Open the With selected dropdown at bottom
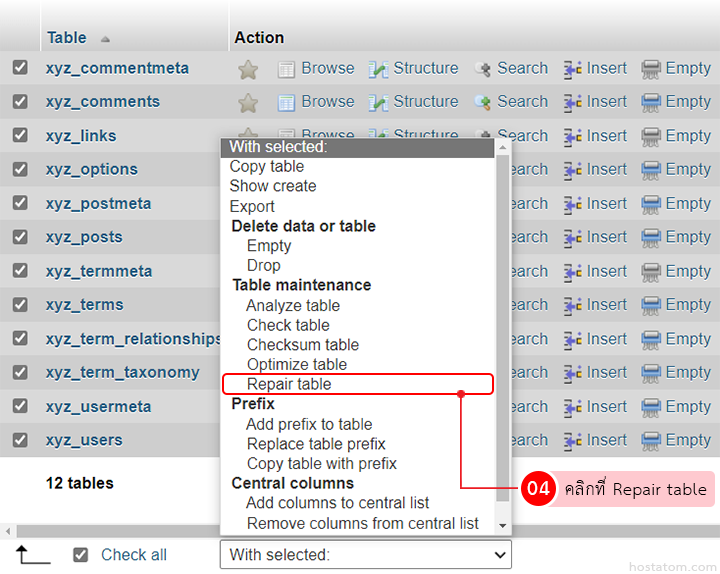 point(365,554)
